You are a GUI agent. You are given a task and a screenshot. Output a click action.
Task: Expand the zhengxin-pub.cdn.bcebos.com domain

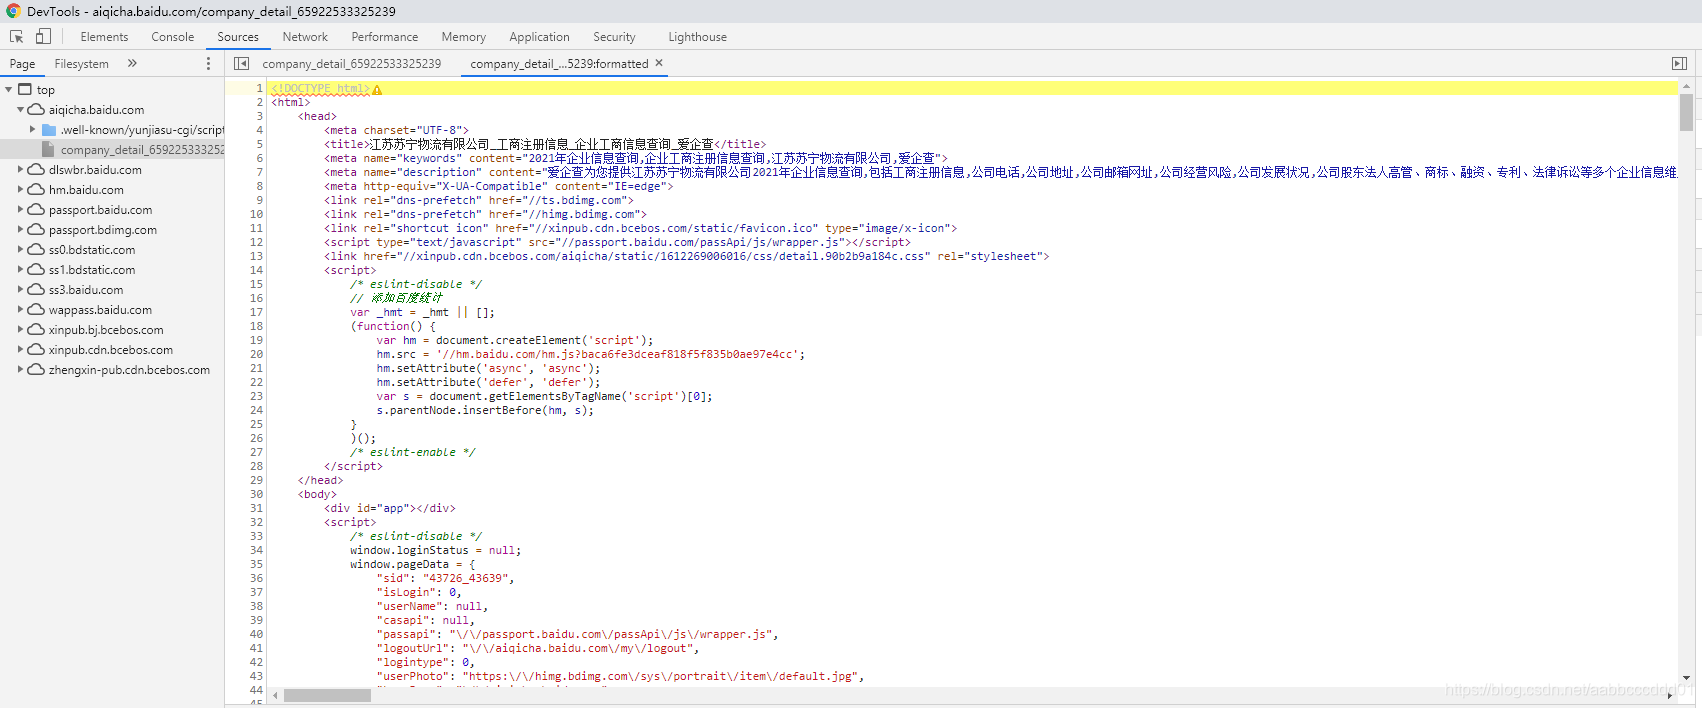(20, 369)
